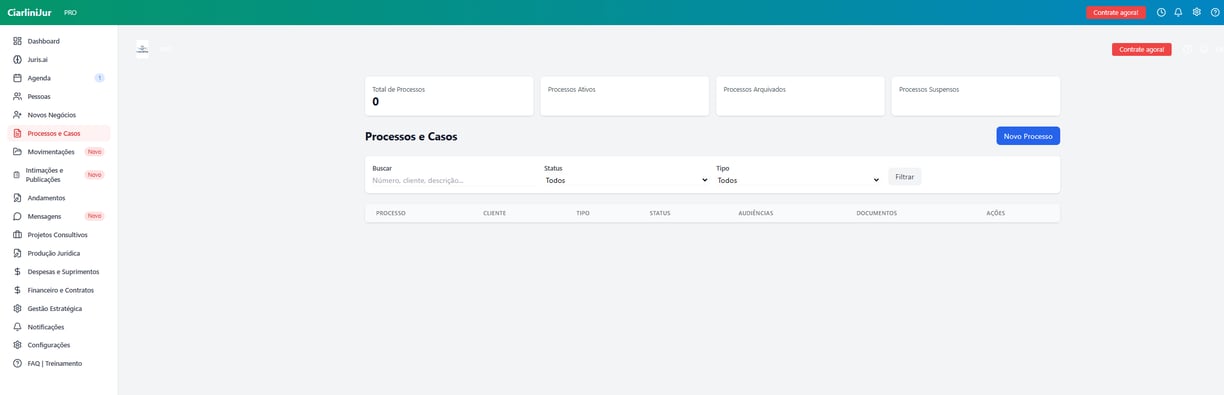Click the Despesas e Suprimentos dollar icon
Screen dimensions: 1224x395
coord(17,272)
